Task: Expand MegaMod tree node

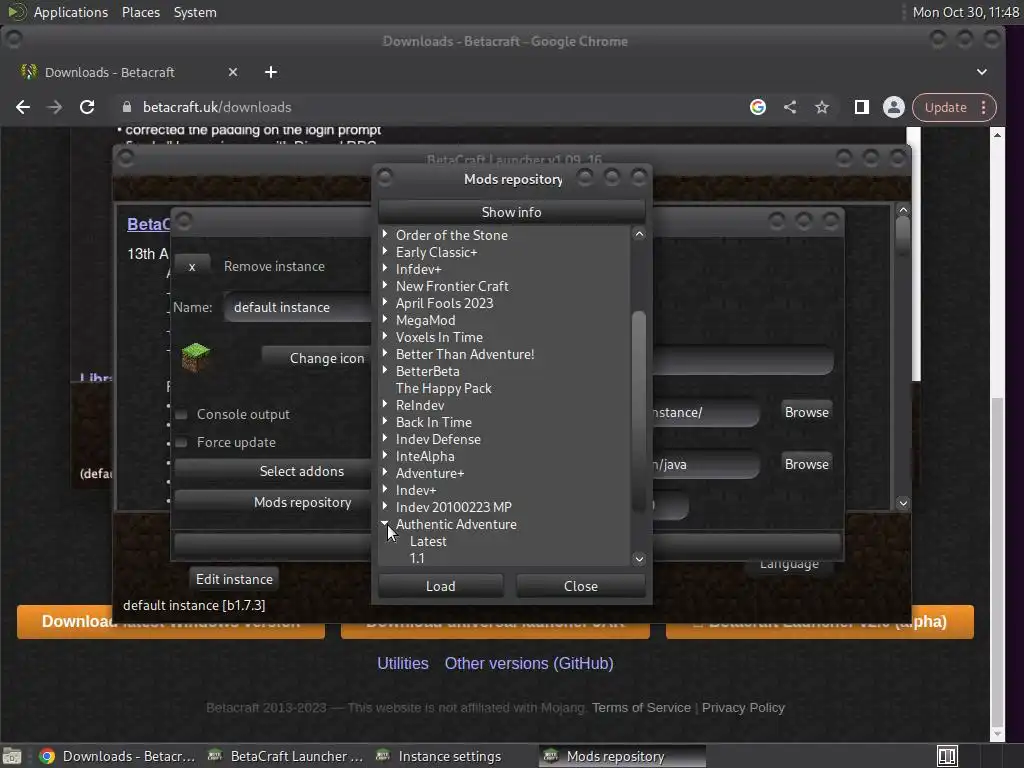Action: [385, 319]
